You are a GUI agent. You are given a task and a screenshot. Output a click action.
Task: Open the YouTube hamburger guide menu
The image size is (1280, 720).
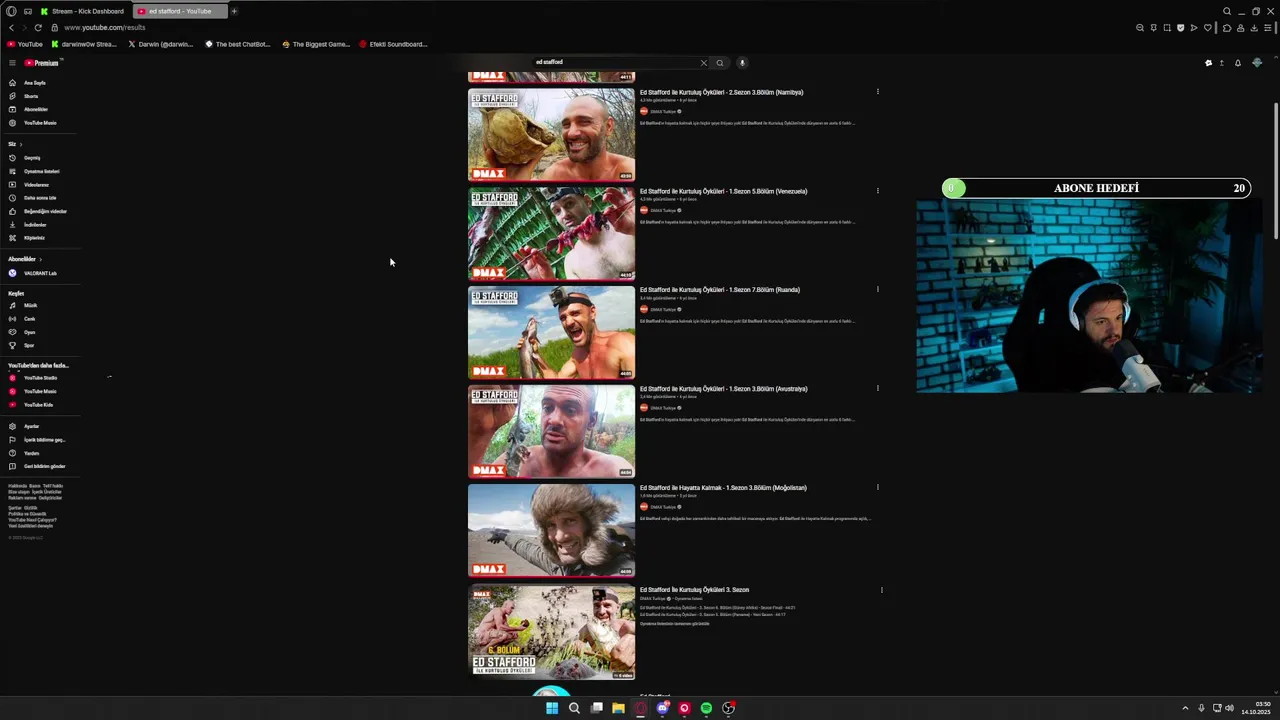click(12, 63)
